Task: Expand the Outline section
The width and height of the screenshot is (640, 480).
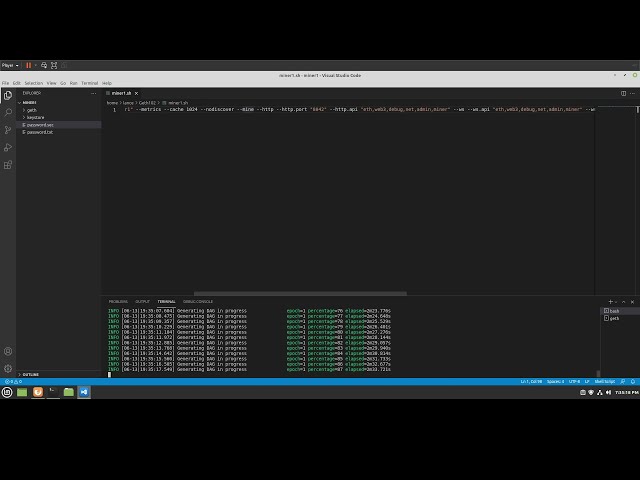Action: pyautogui.click(x=30, y=374)
